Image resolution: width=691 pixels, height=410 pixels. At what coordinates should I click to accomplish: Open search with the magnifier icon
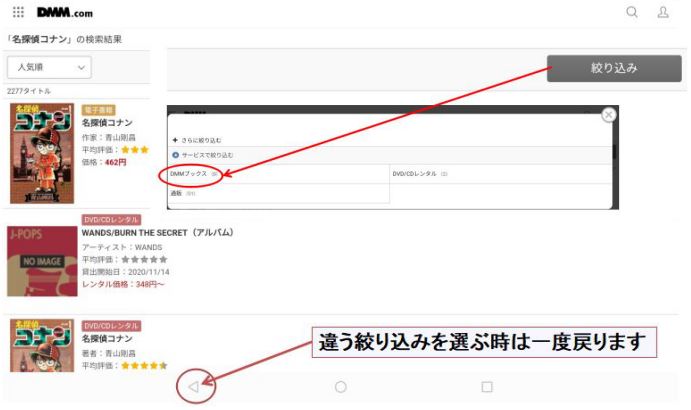632,12
